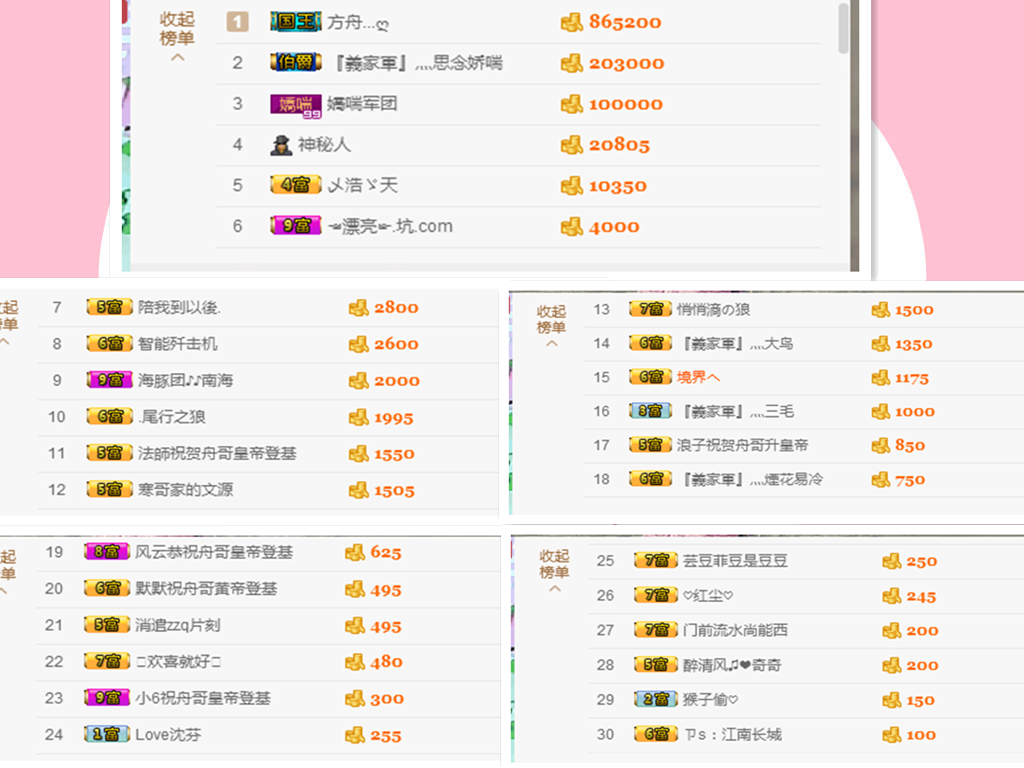Click the purple 嫣喘 99 badge
Viewport: 1024px width, 768px height.
tap(296, 105)
